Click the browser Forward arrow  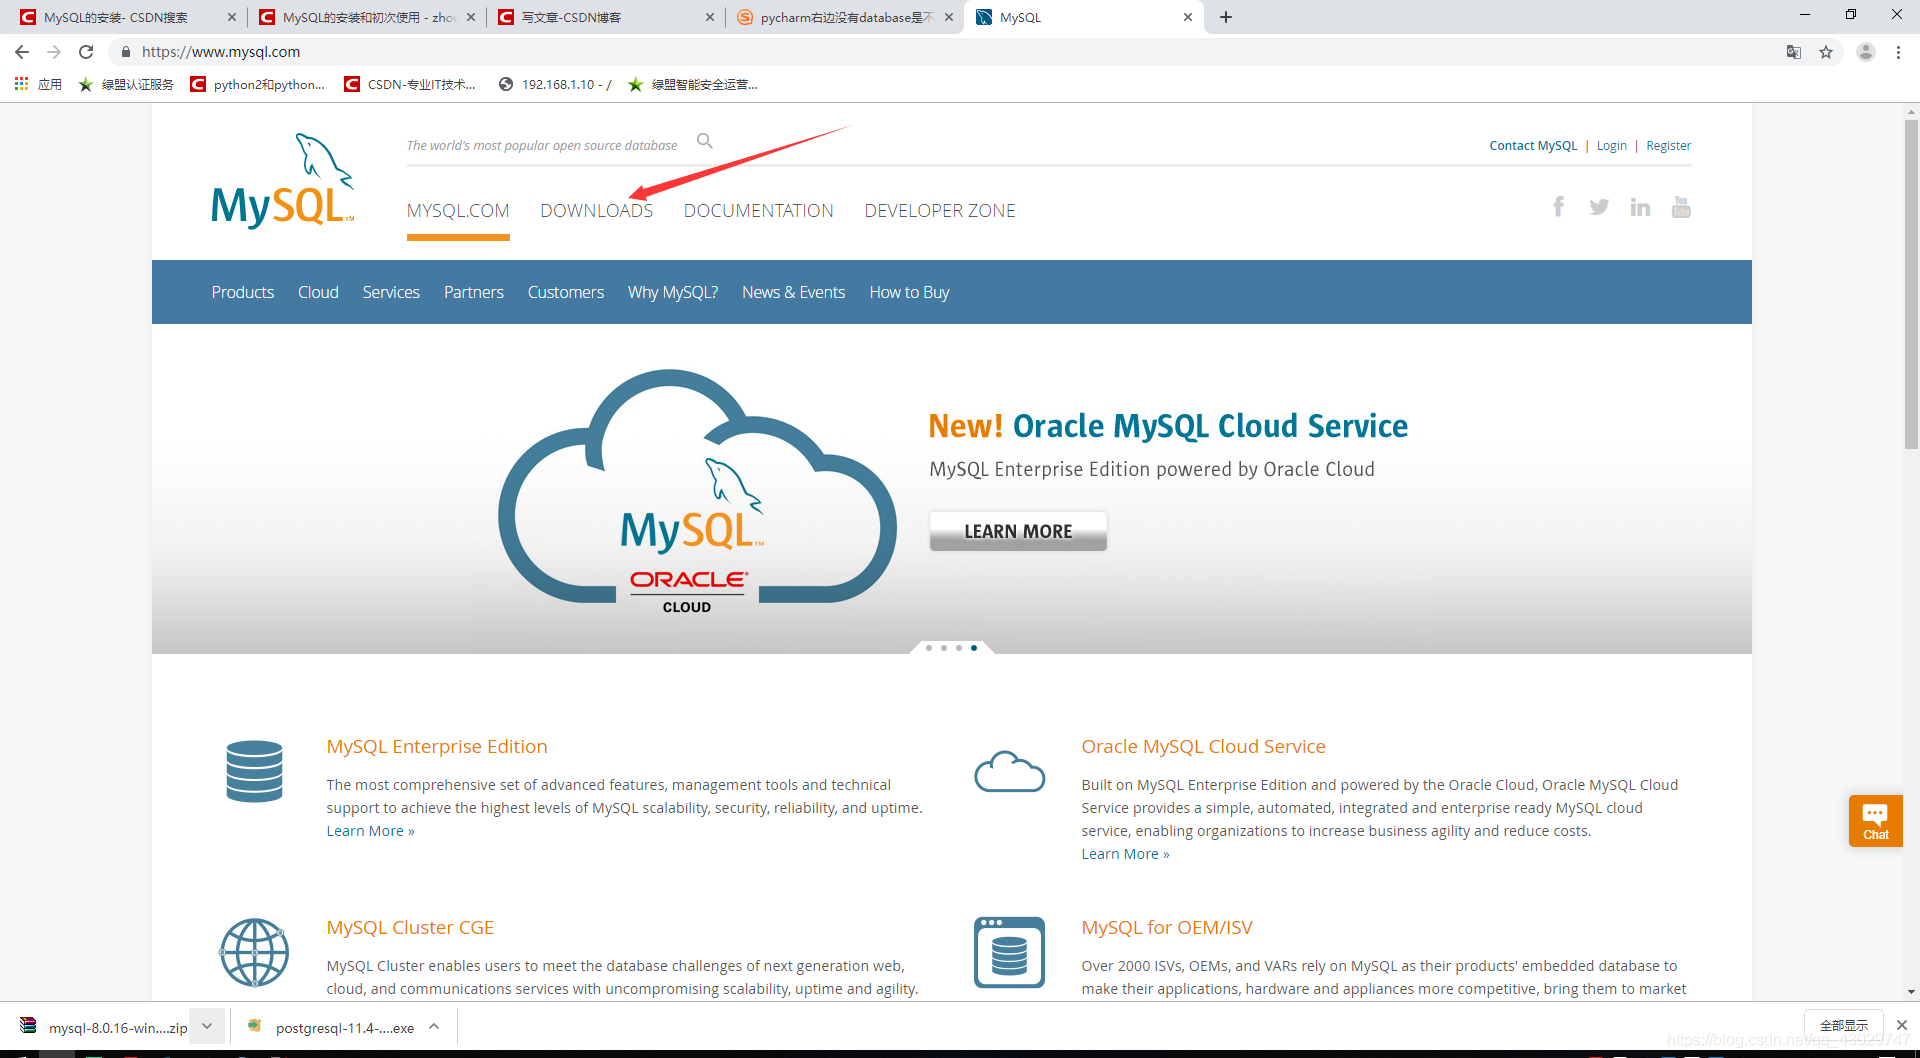[x=54, y=52]
